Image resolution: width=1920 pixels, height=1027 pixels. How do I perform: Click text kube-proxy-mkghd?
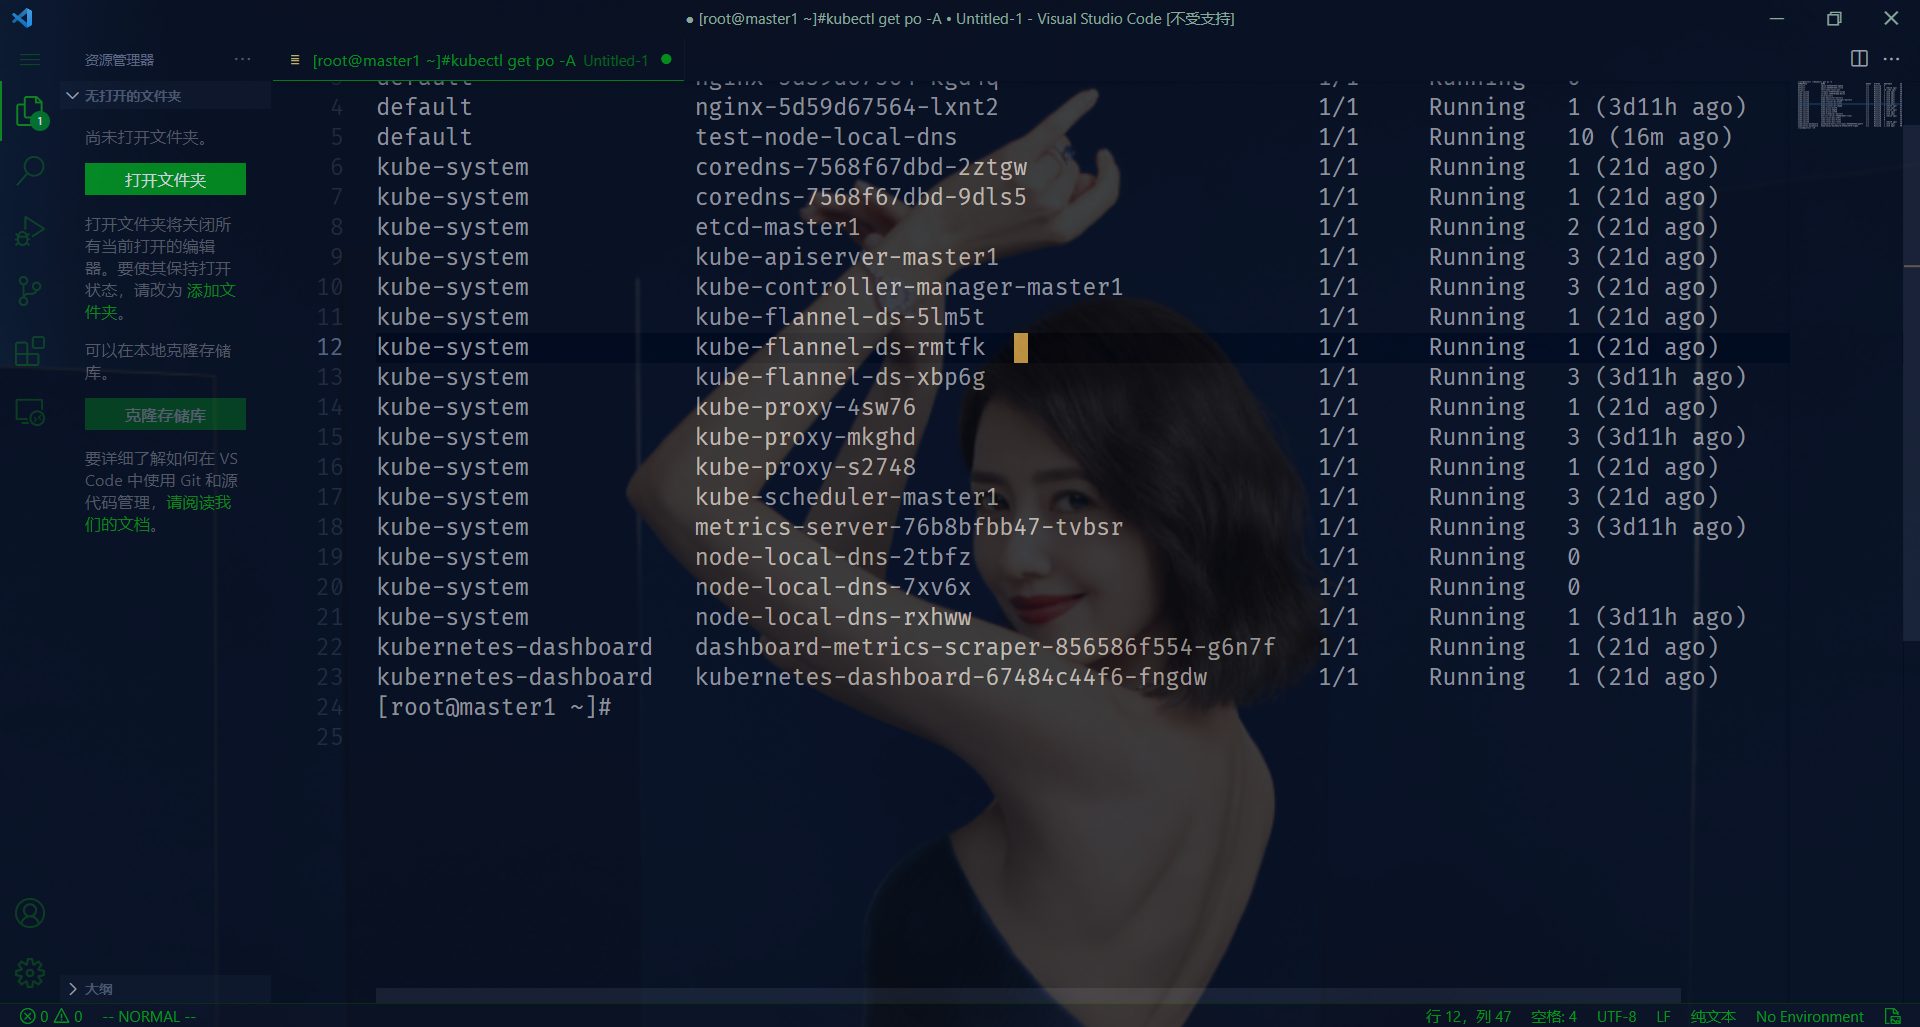tap(805, 437)
